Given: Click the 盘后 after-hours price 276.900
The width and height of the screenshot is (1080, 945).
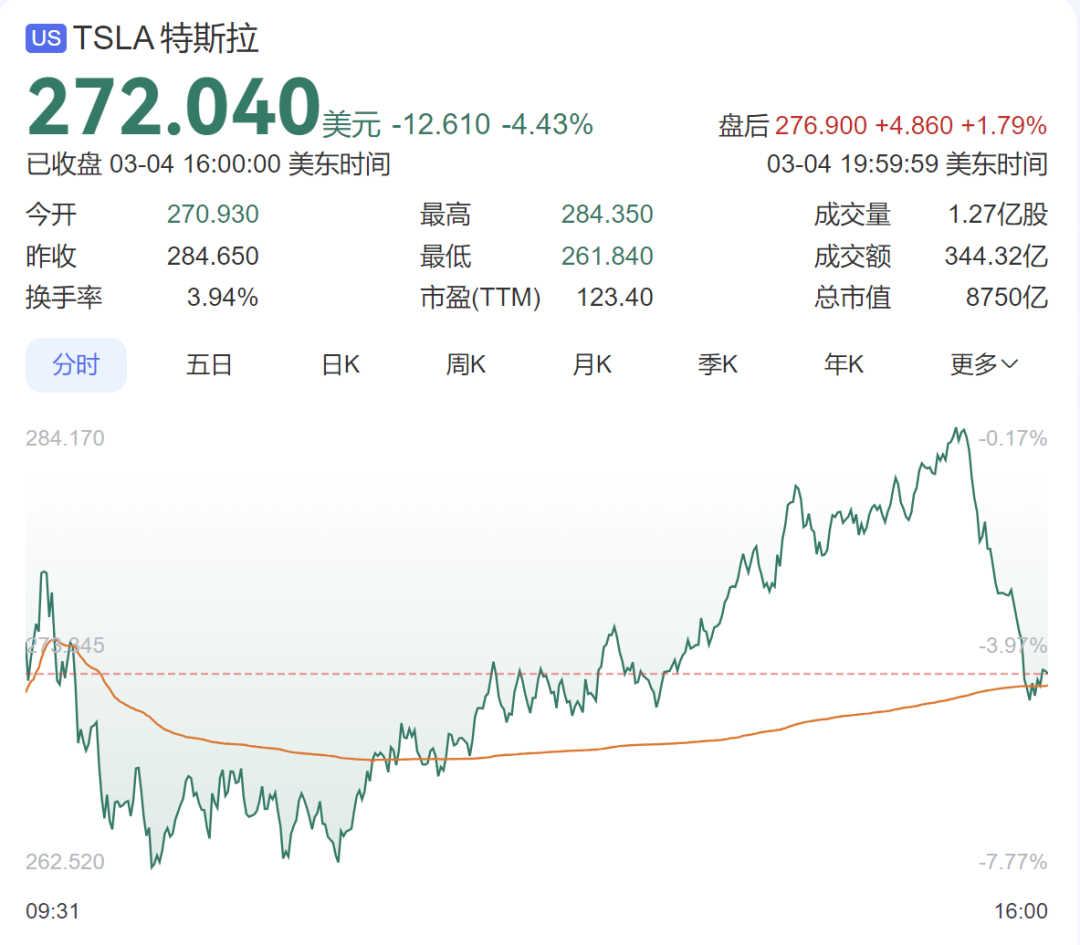Looking at the screenshot, I should pos(820,126).
